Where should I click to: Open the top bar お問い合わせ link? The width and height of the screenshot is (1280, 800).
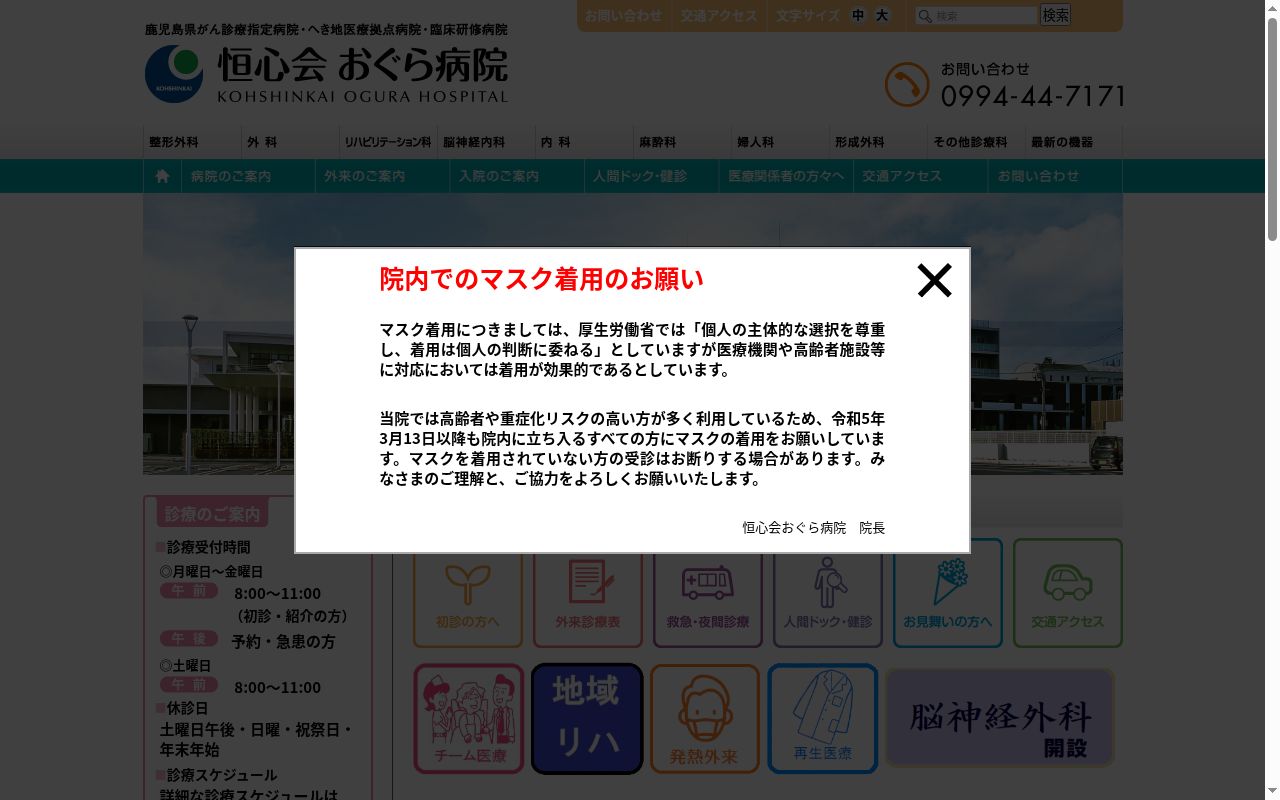coord(623,16)
